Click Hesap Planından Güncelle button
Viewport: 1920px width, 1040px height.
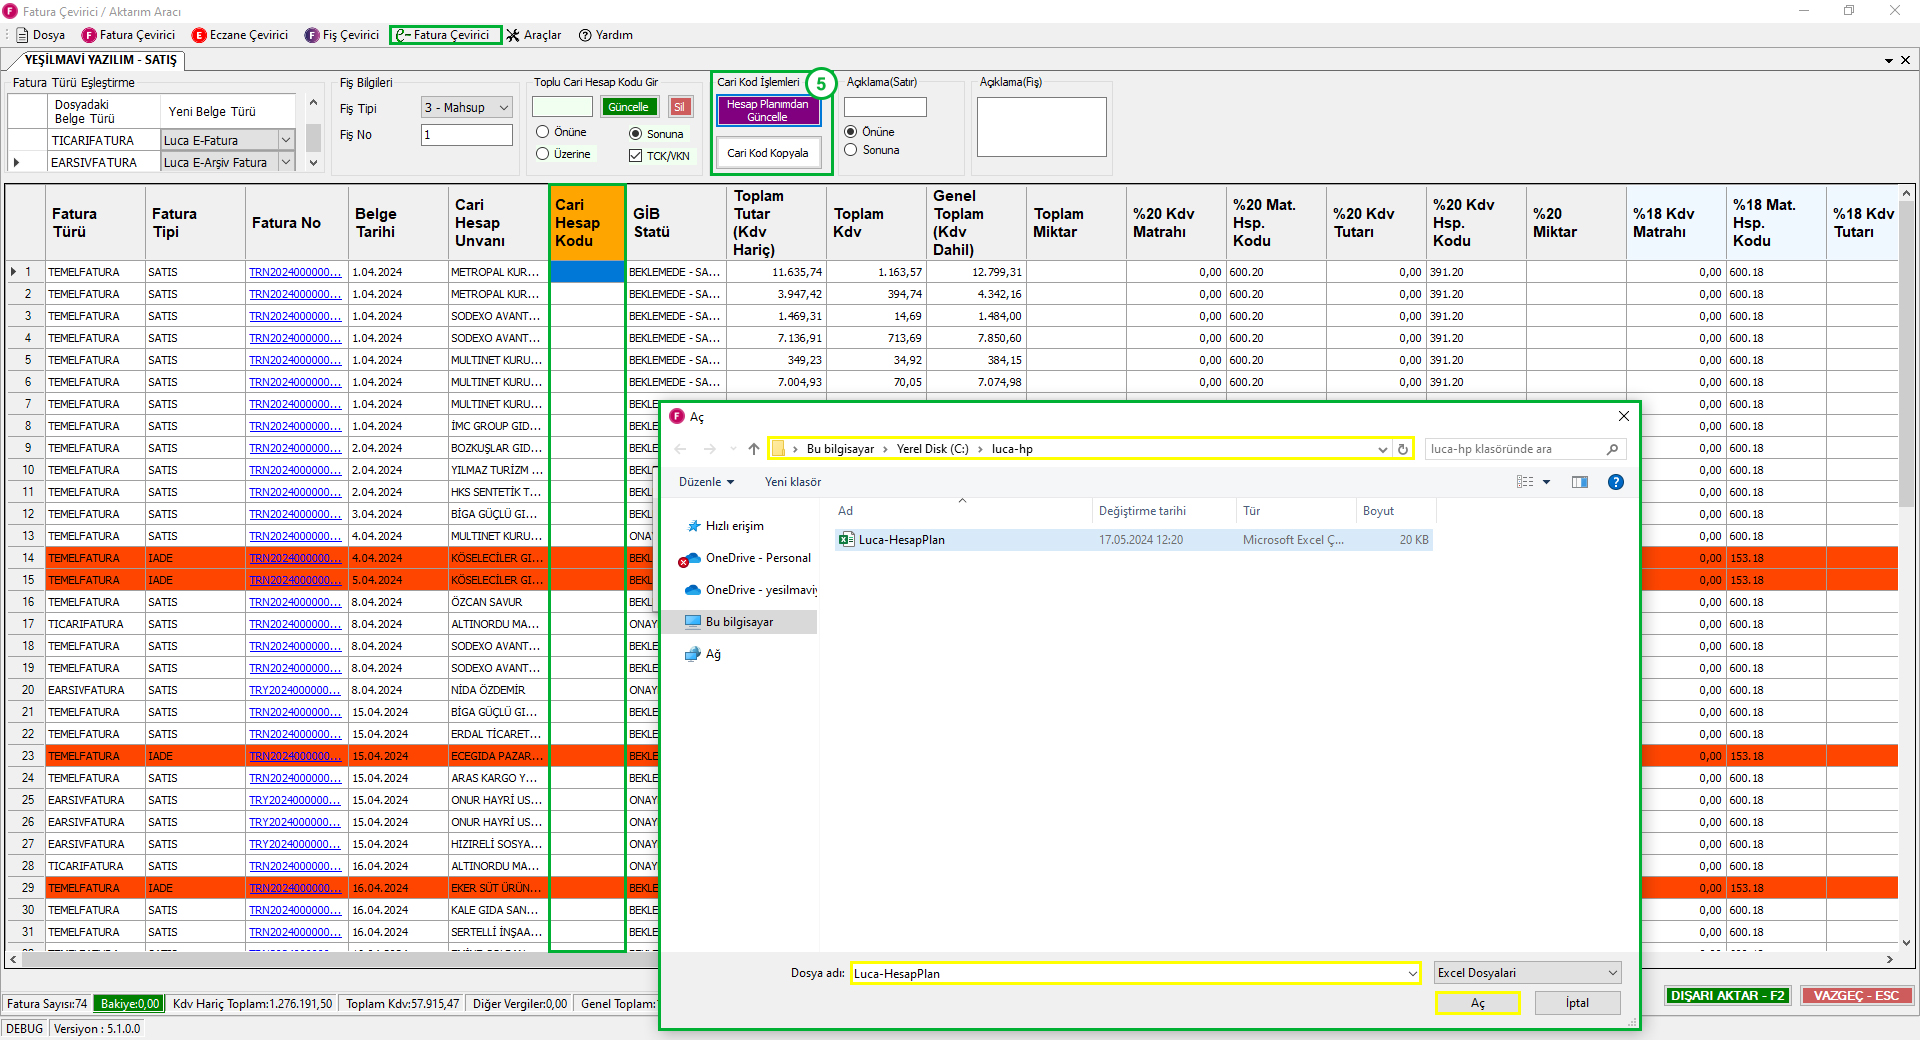pyautogui.click(x=767, y=111)
